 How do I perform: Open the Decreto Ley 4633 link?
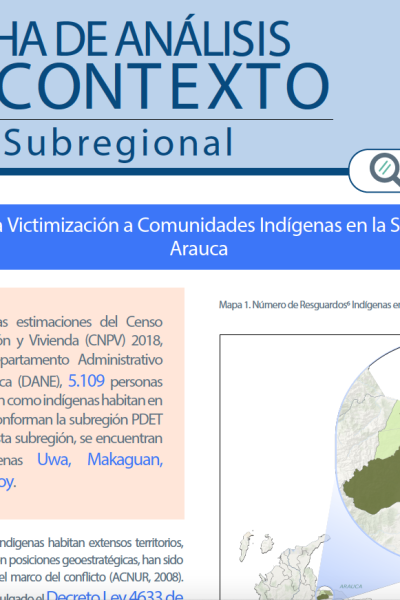click(115, 595)
